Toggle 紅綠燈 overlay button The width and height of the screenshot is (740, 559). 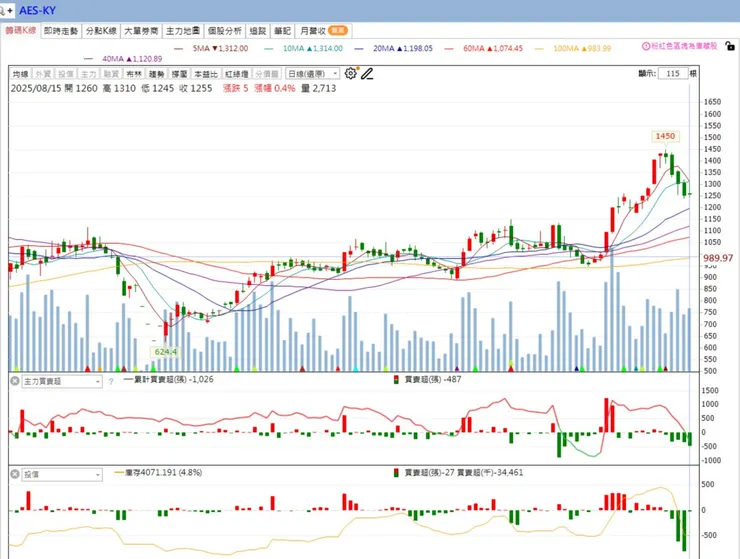coord(236,74)
